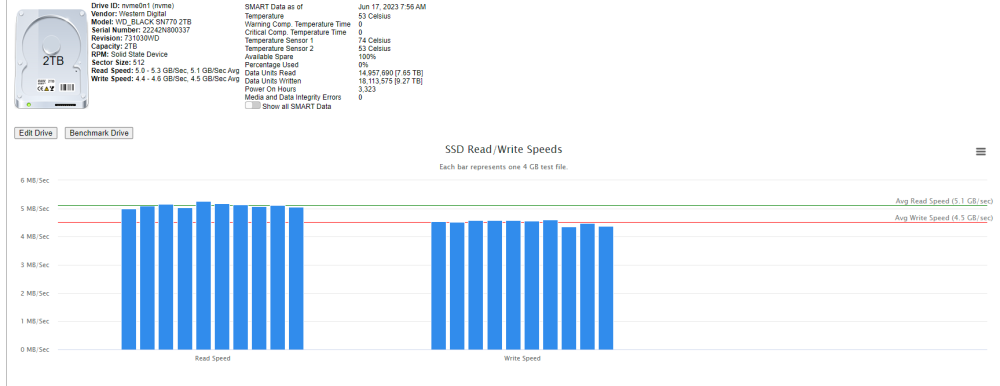Screen dimensions: 1000x386
Task: Click the Revision 731030WD text
Action: coord(125,38)
